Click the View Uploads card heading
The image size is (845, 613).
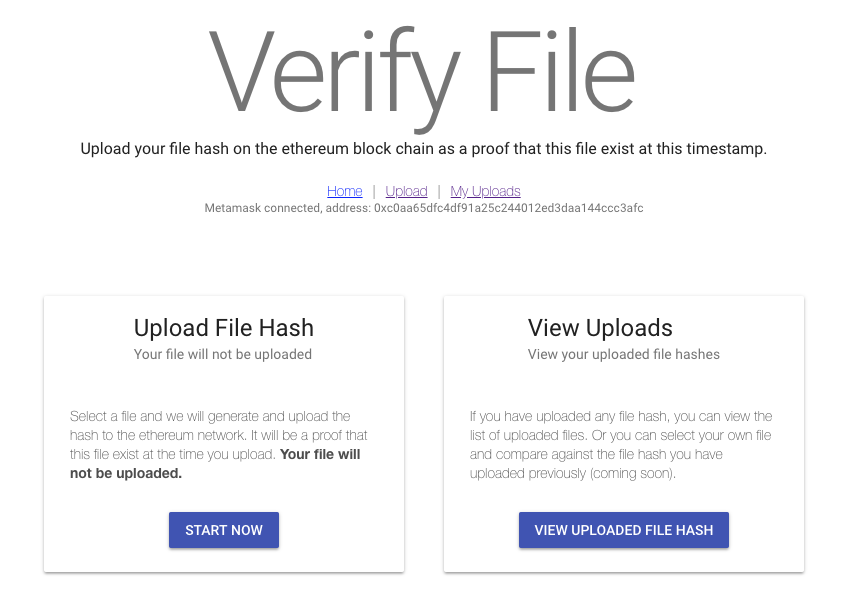(x=600, y=328)
